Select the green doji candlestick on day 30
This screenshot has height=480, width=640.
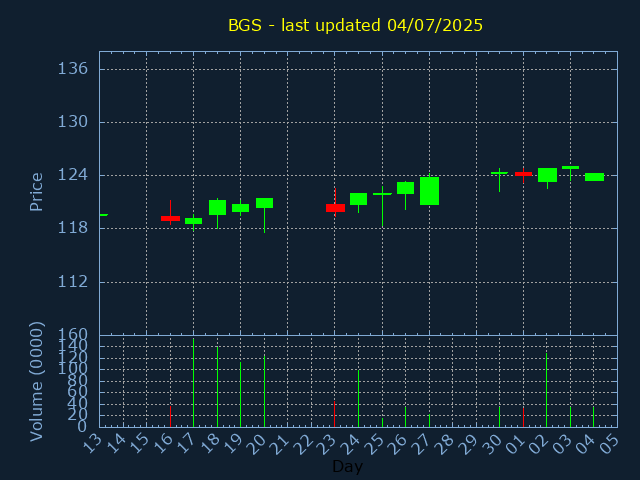[x=499, y=173]
